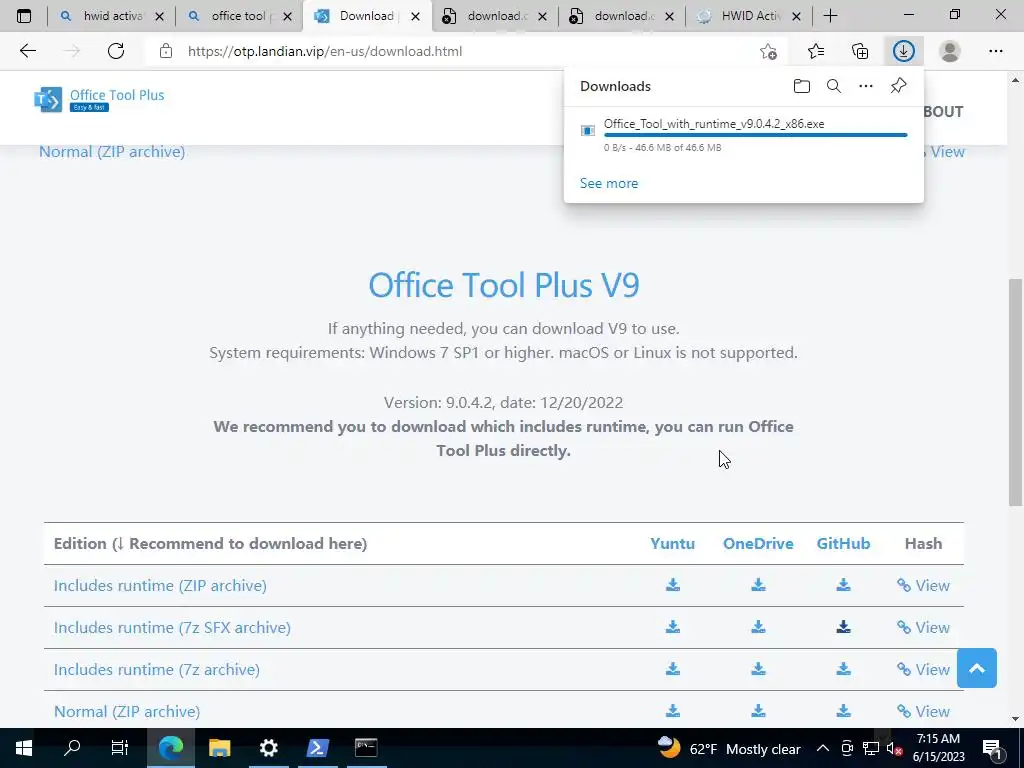Open the notification center icon
The image size is (1024, 768).
pos(992,748)
